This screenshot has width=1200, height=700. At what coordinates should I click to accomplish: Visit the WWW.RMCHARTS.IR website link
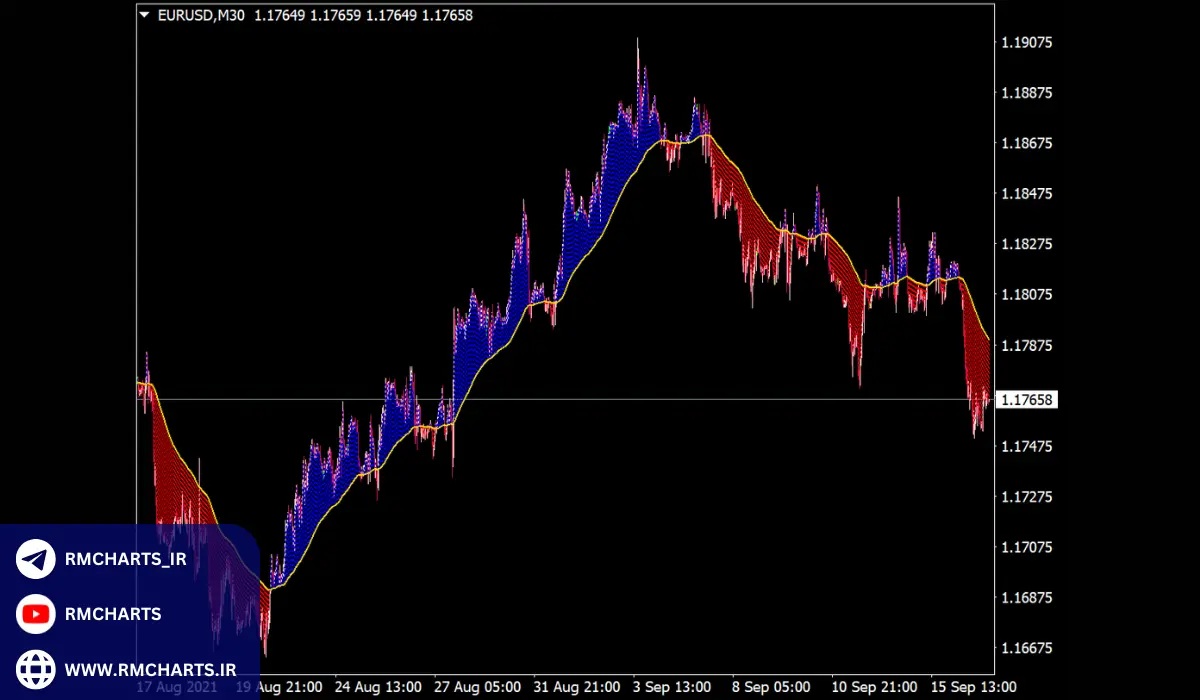[x=150, y=667]
